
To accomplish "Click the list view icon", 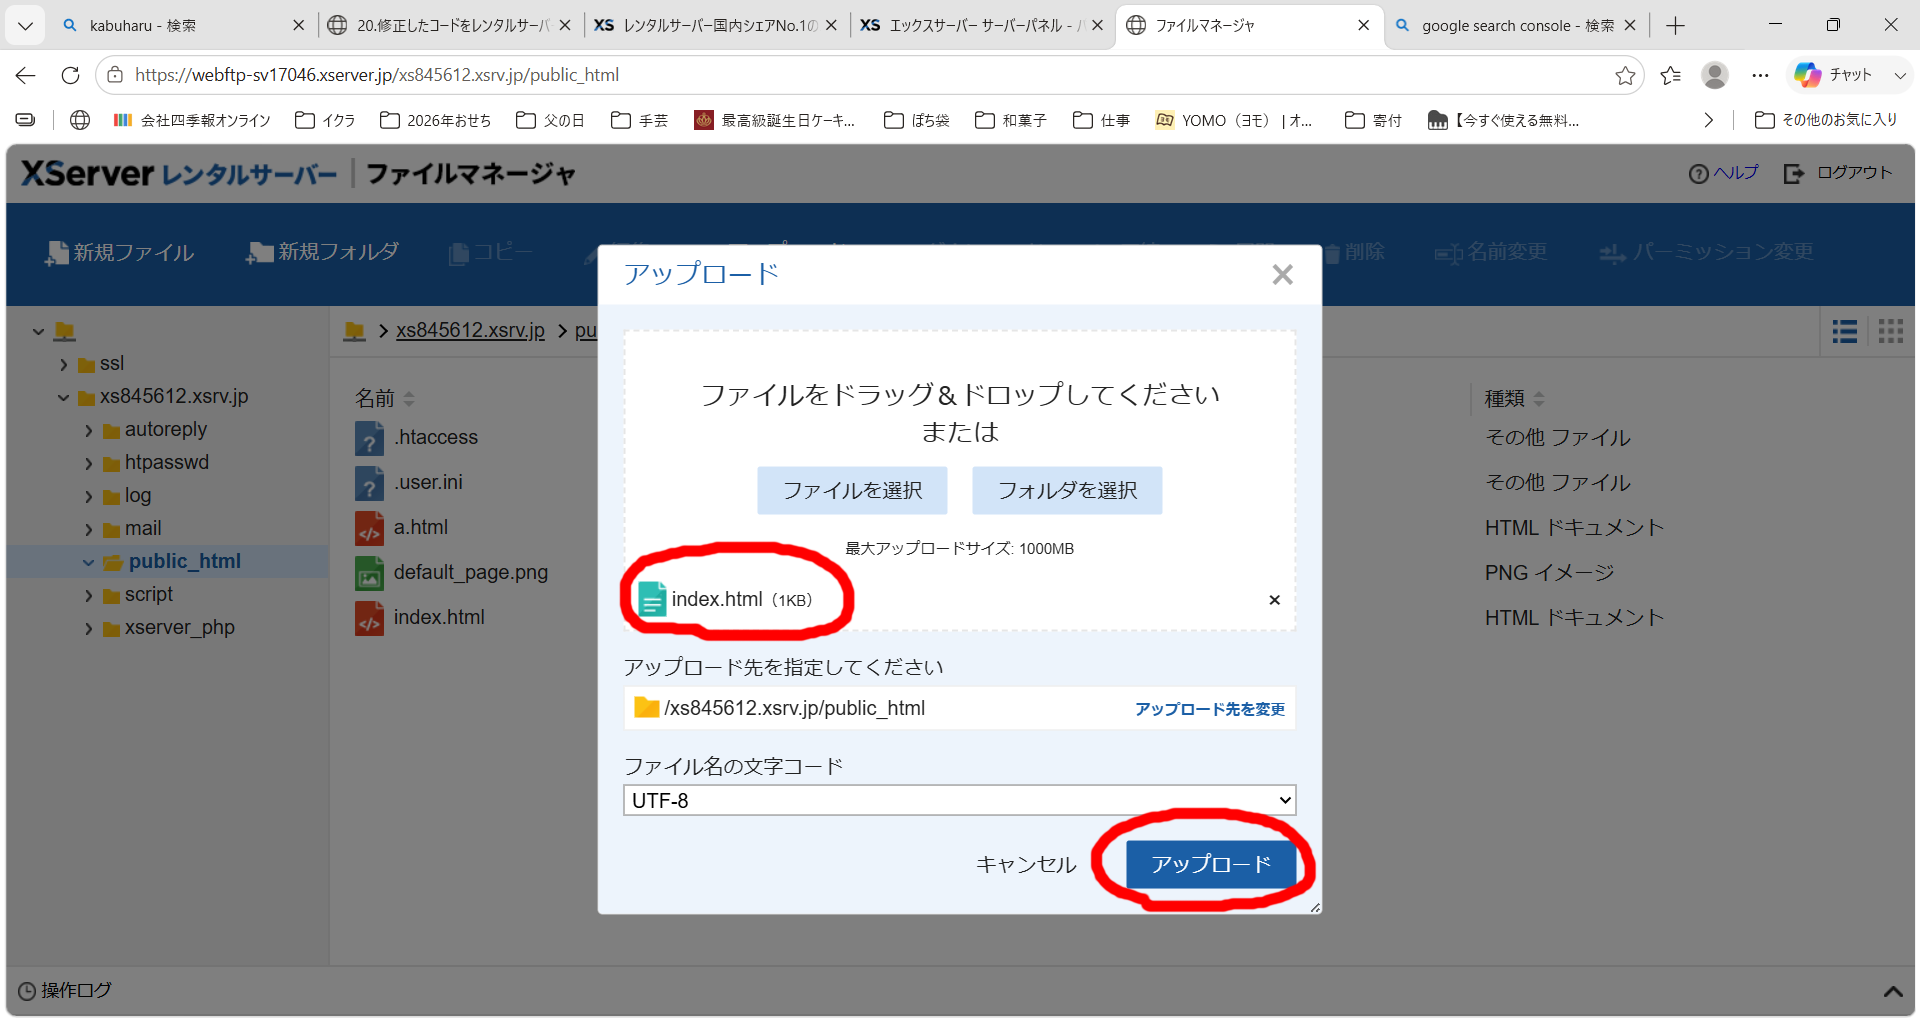I will point(1845,331).
